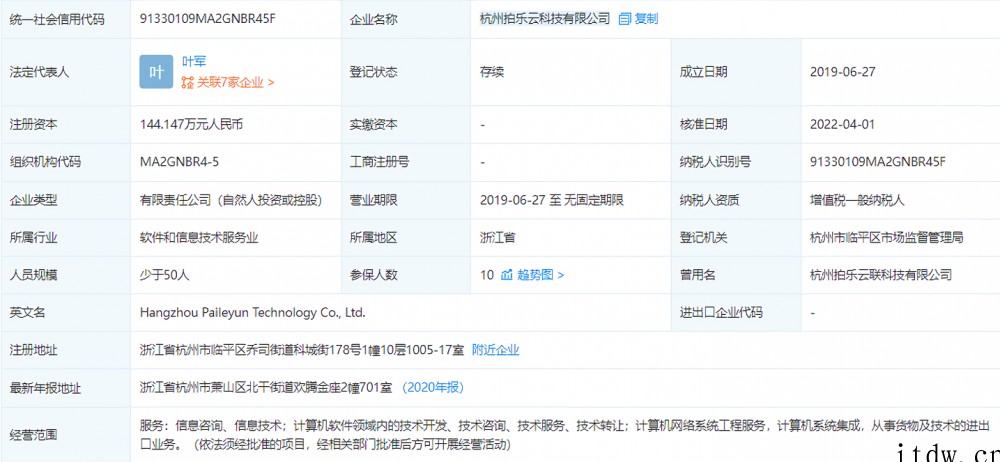Select industry 软件和信息技术服务业
This screenshot has width=1000, height=462.
point(199,237)
